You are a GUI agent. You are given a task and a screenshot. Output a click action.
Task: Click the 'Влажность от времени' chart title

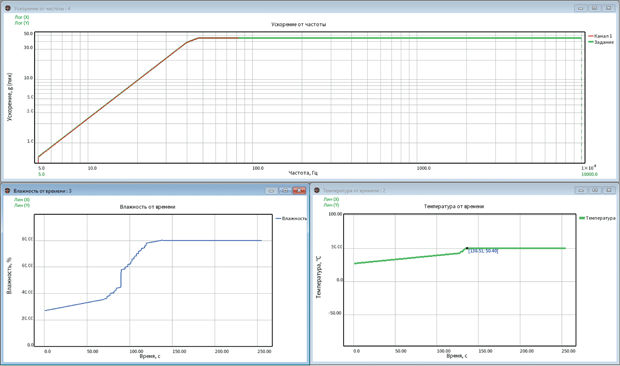tap(147, 207)
